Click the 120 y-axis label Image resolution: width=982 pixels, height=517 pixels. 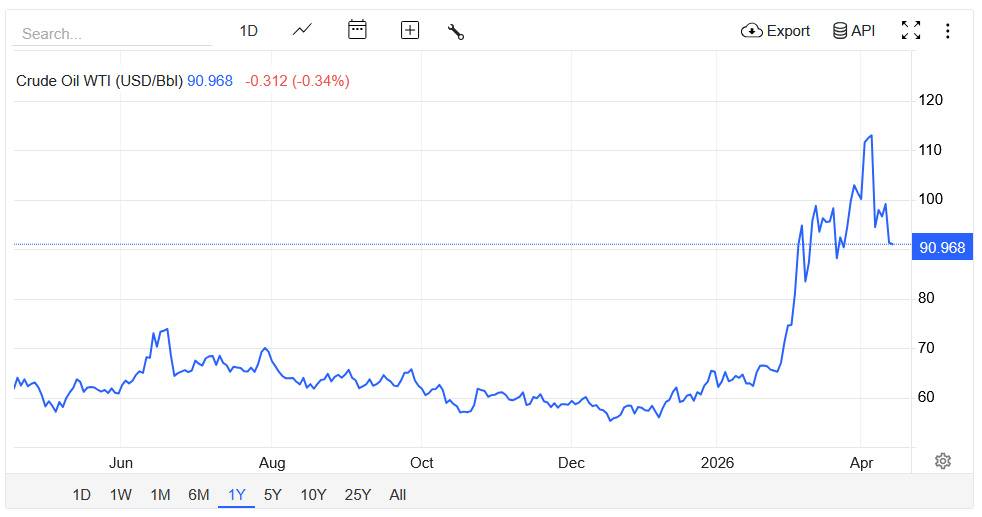click(x=930, y=100)
